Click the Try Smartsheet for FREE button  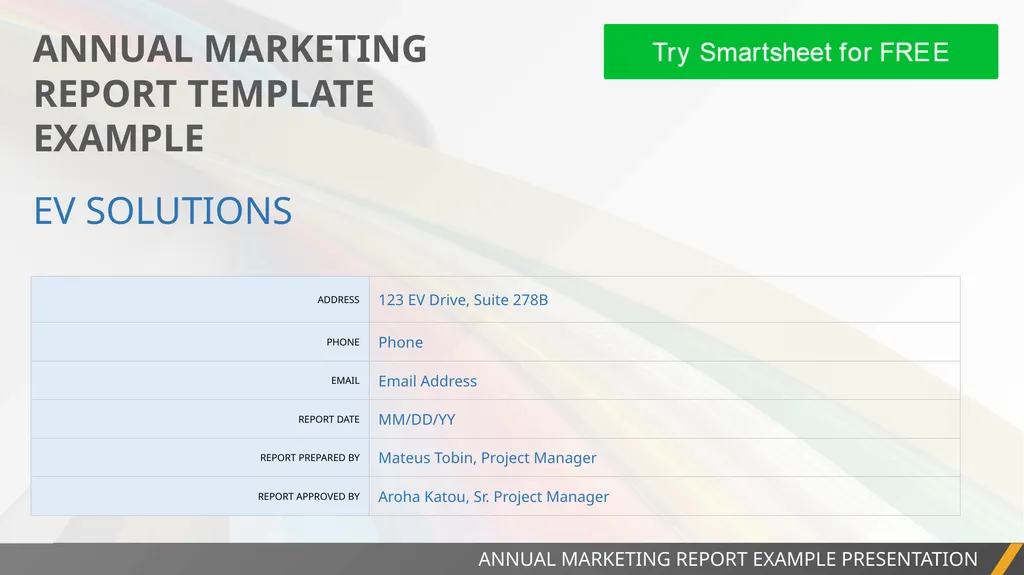coord(801,52)
